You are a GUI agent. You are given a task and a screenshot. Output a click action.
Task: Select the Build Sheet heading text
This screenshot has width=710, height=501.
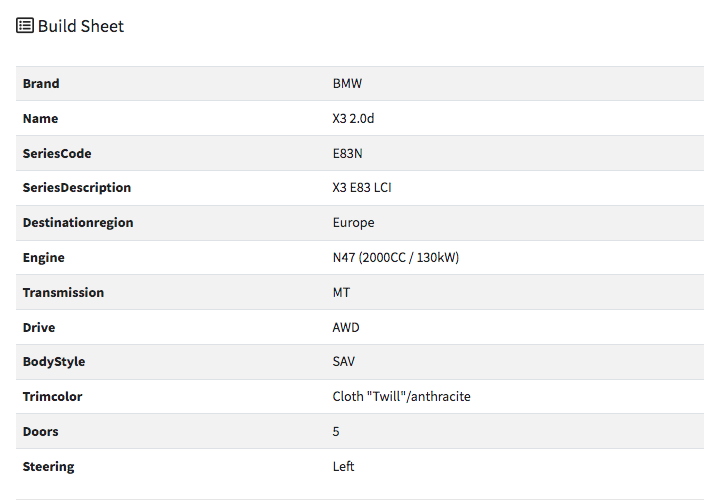coord(81,26)
